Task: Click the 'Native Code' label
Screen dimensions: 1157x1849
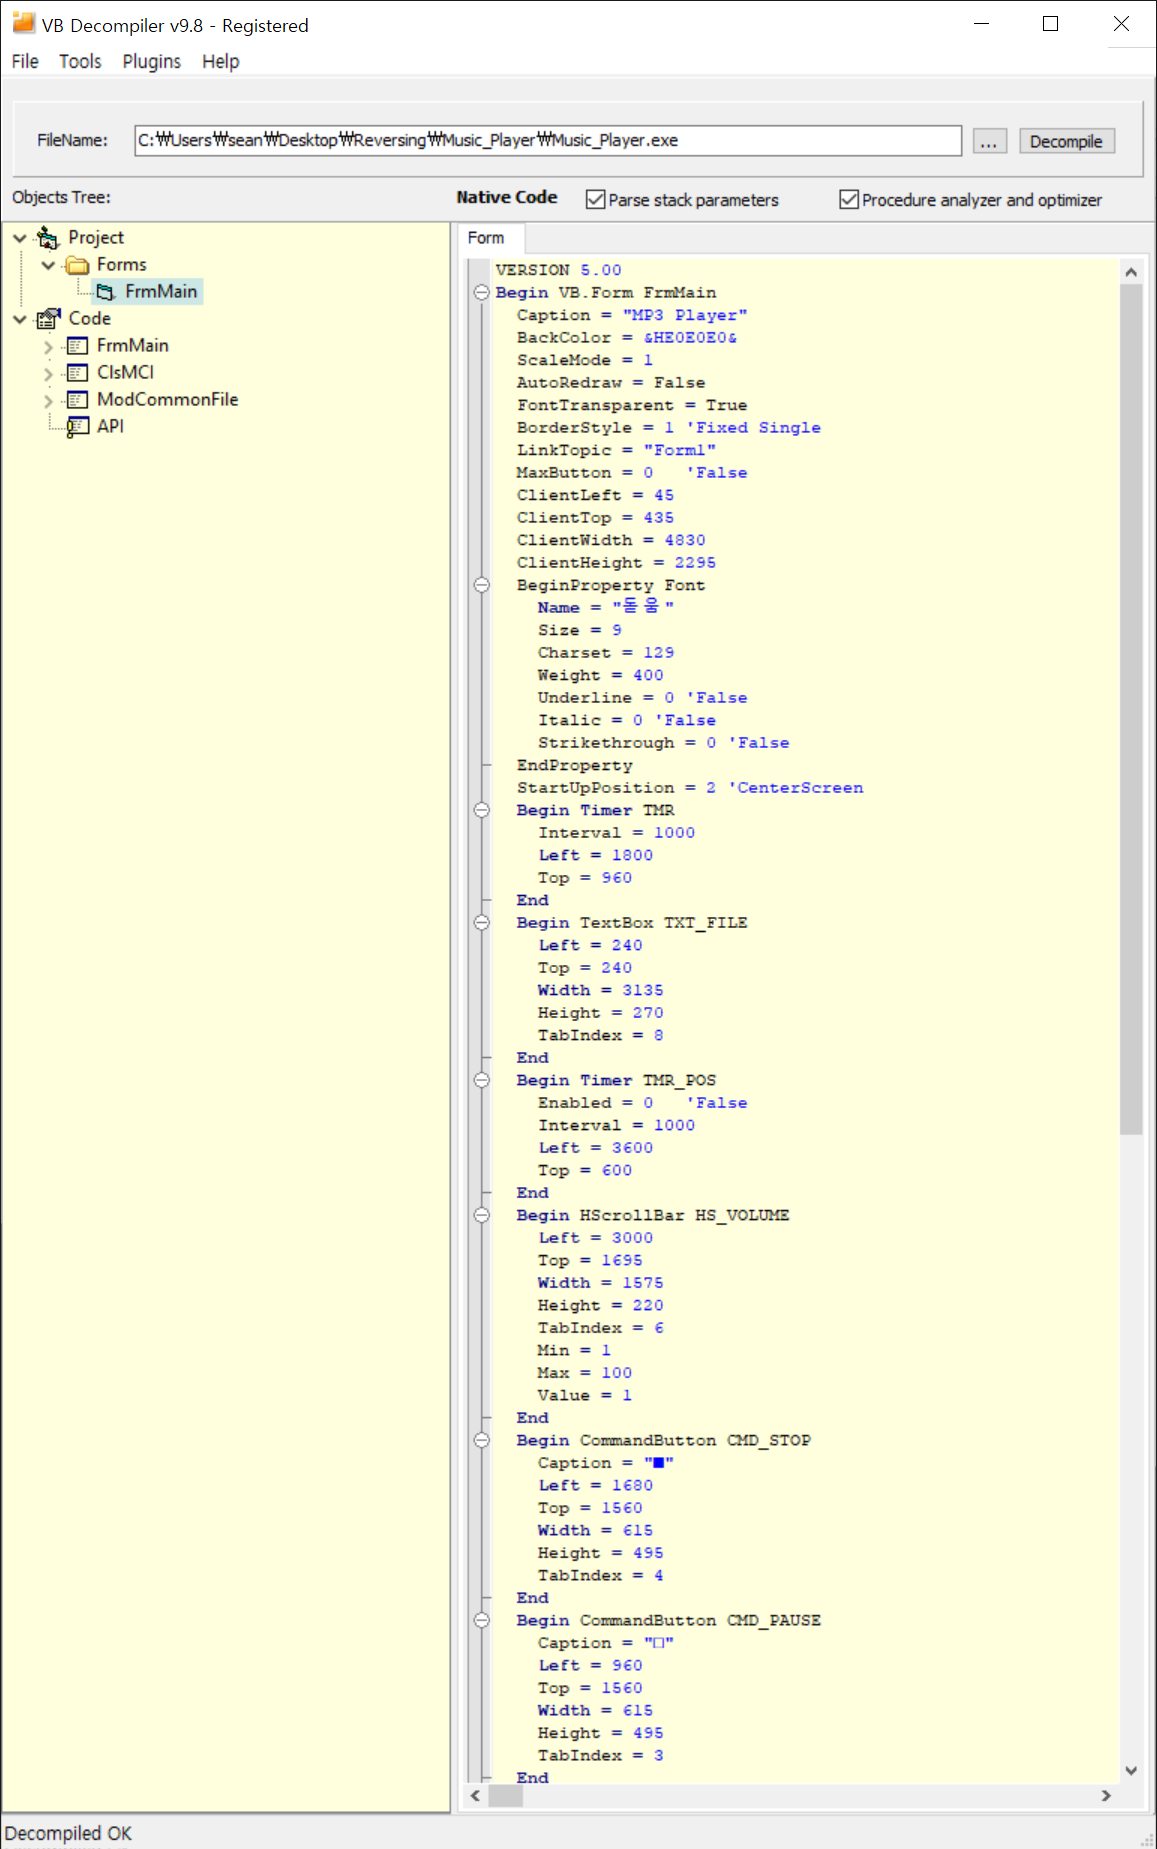Action: point(507,198)
